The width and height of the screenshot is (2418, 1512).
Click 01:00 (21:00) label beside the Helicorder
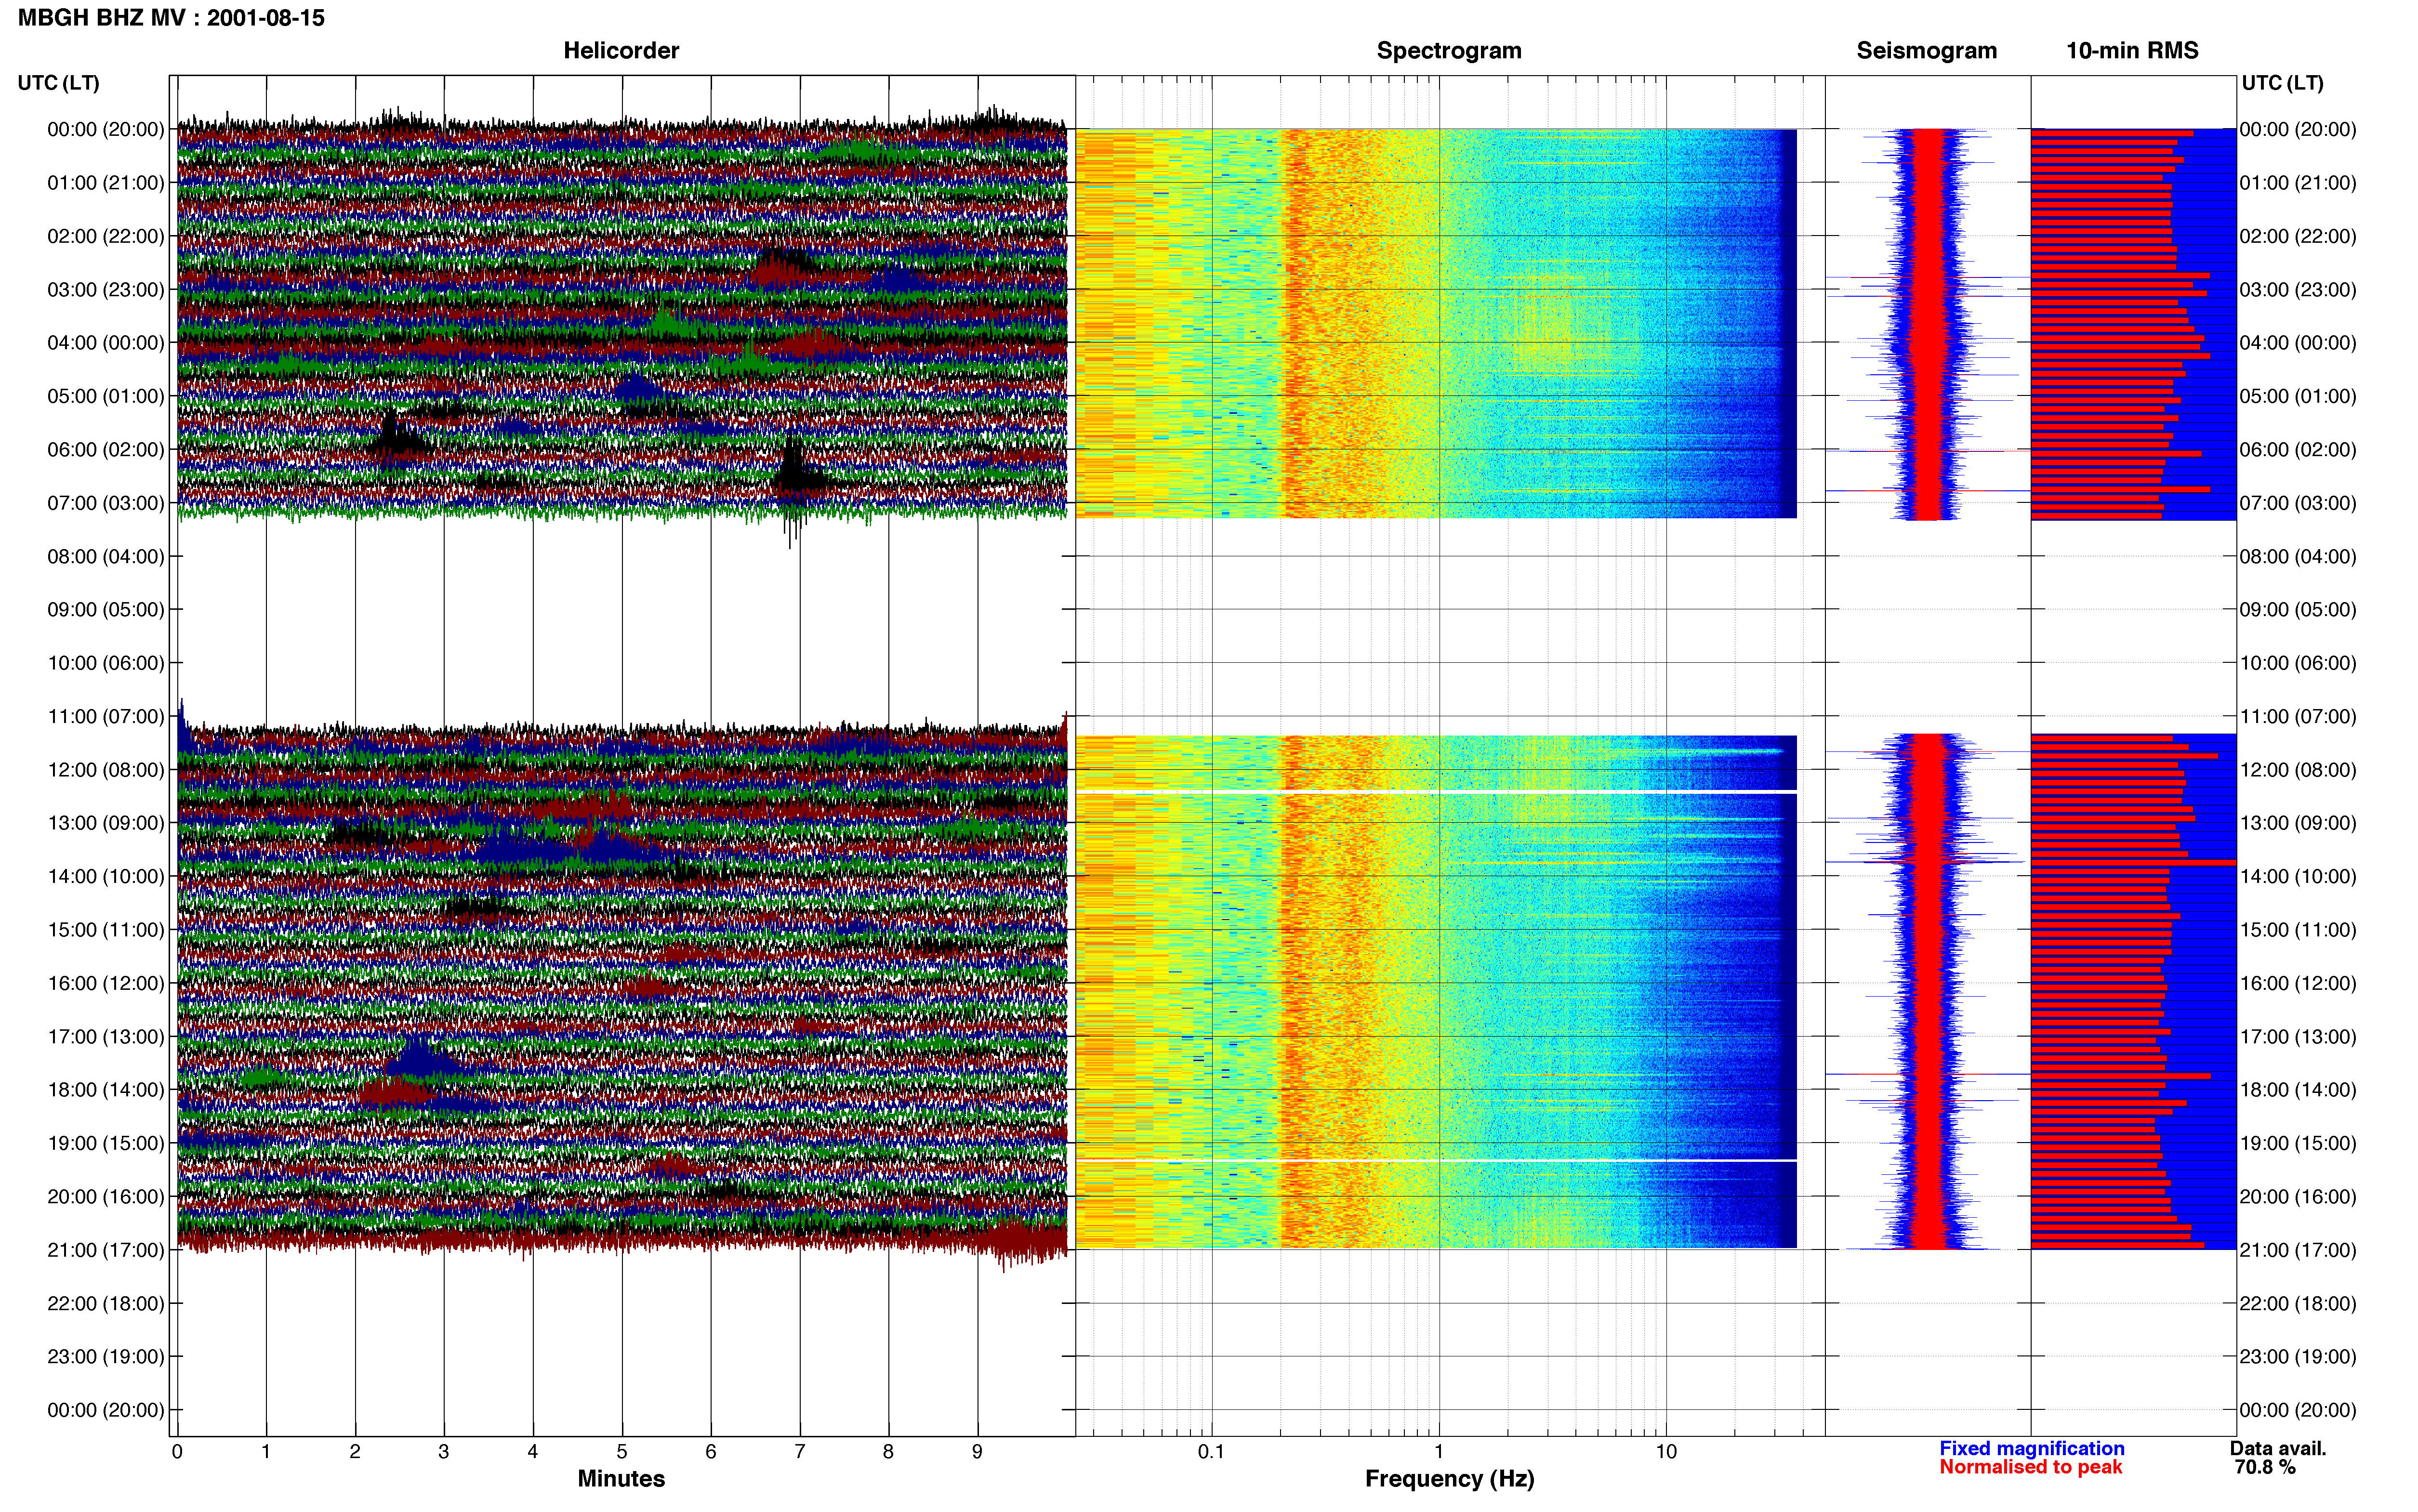click(x=105, y=183)
